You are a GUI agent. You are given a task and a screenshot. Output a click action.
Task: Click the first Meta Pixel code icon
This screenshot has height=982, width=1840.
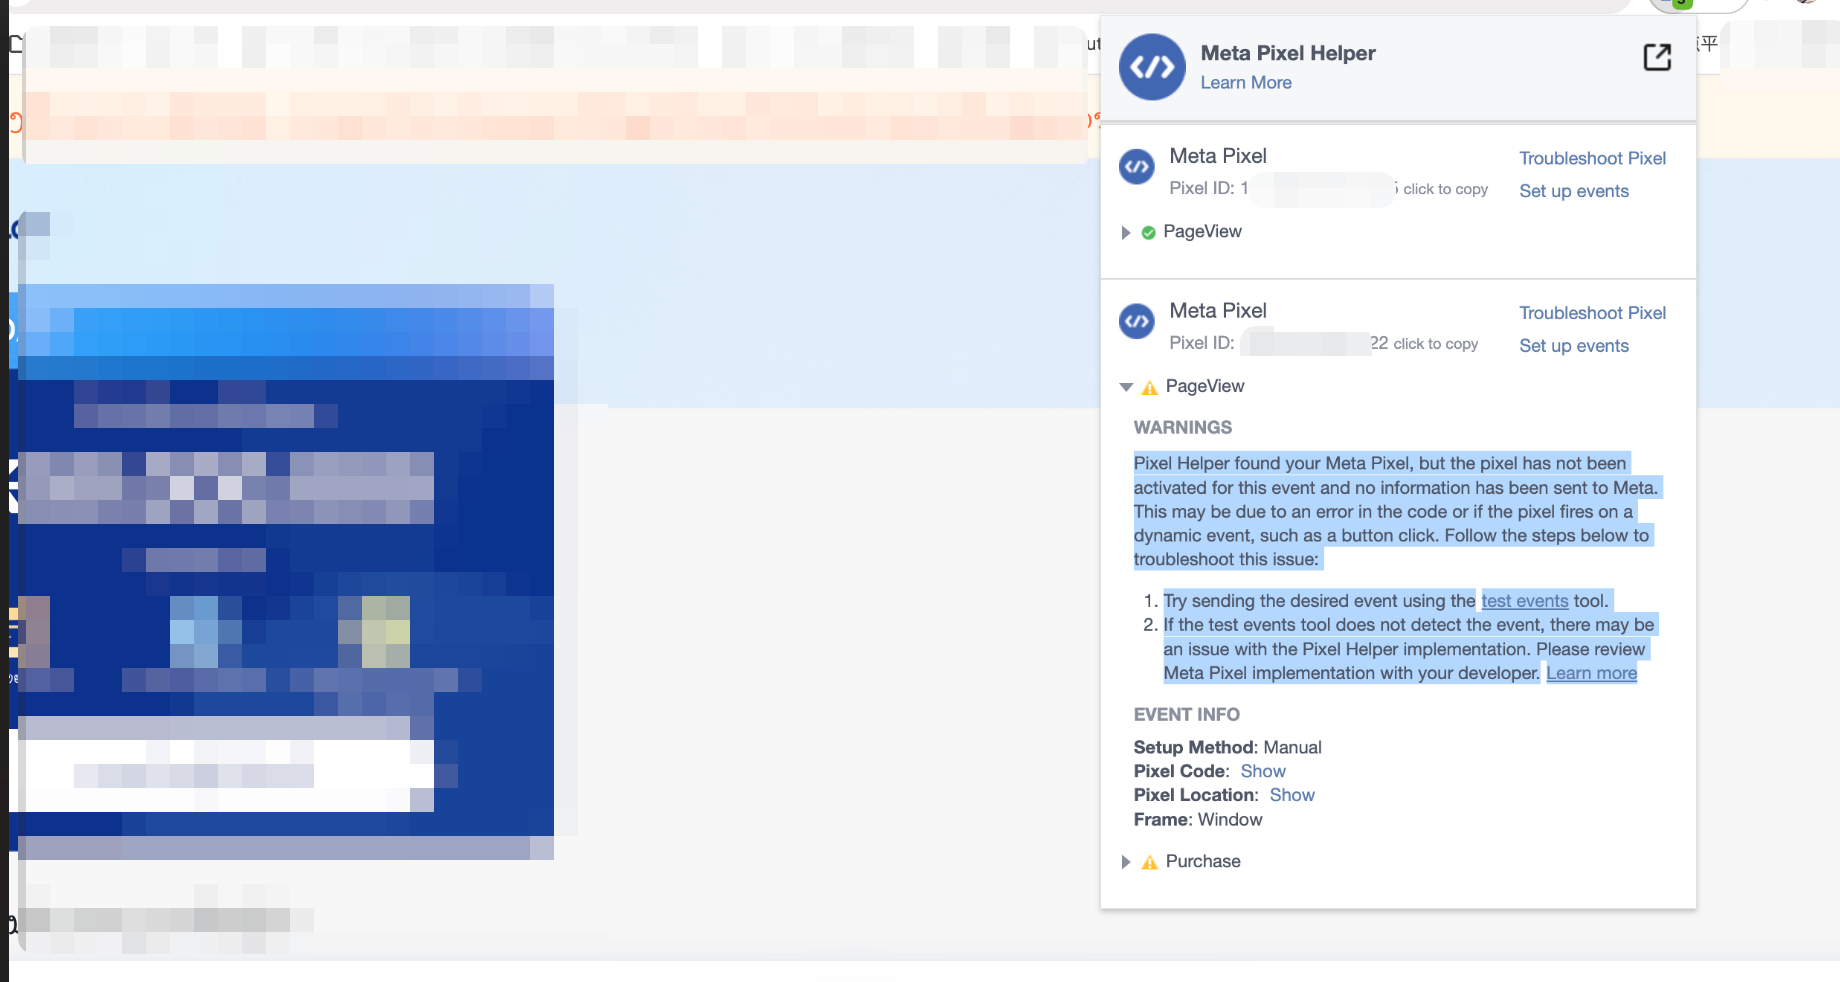(1137, 167)
